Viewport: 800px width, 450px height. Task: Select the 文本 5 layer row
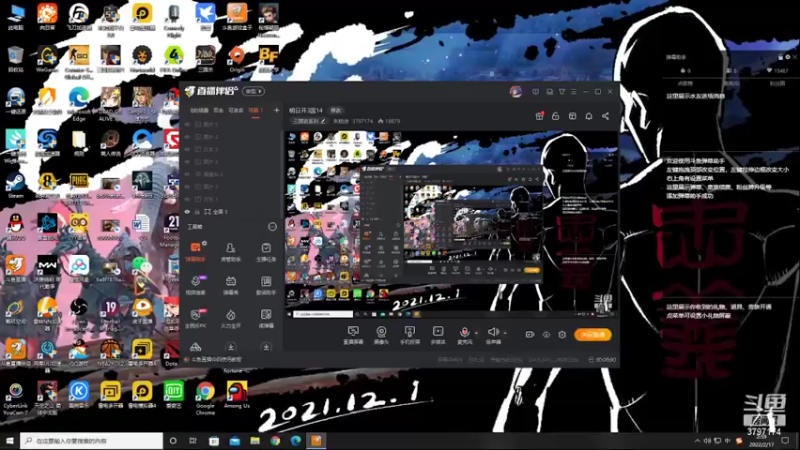232,149
